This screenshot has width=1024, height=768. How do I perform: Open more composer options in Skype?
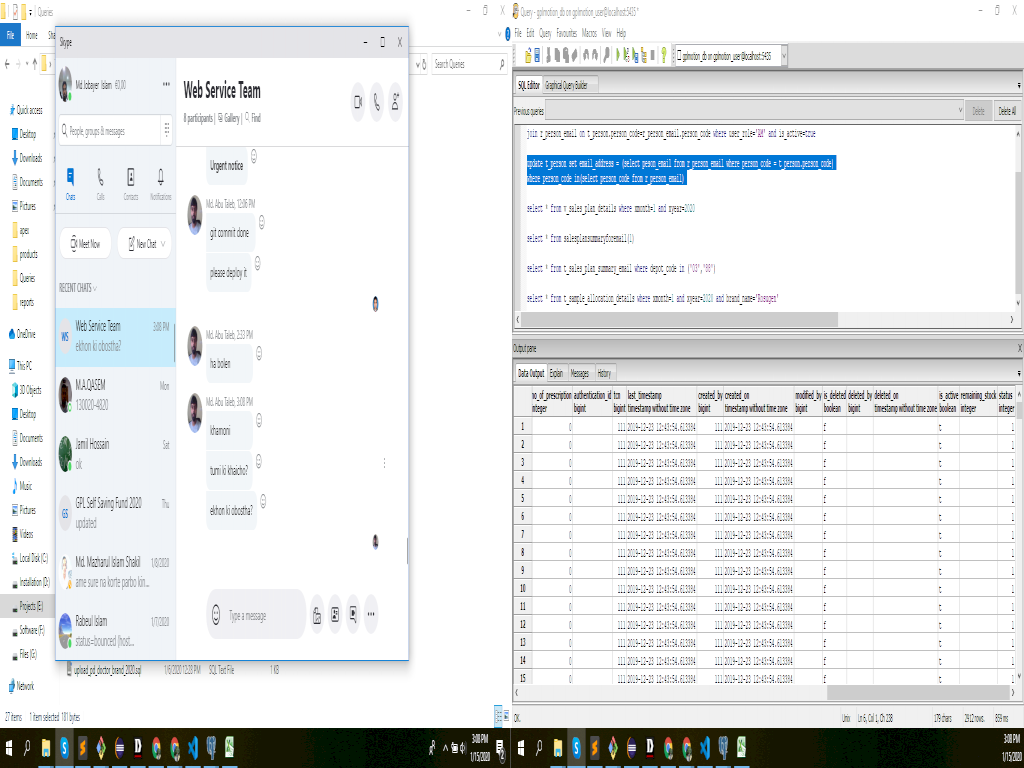[371, 615]
